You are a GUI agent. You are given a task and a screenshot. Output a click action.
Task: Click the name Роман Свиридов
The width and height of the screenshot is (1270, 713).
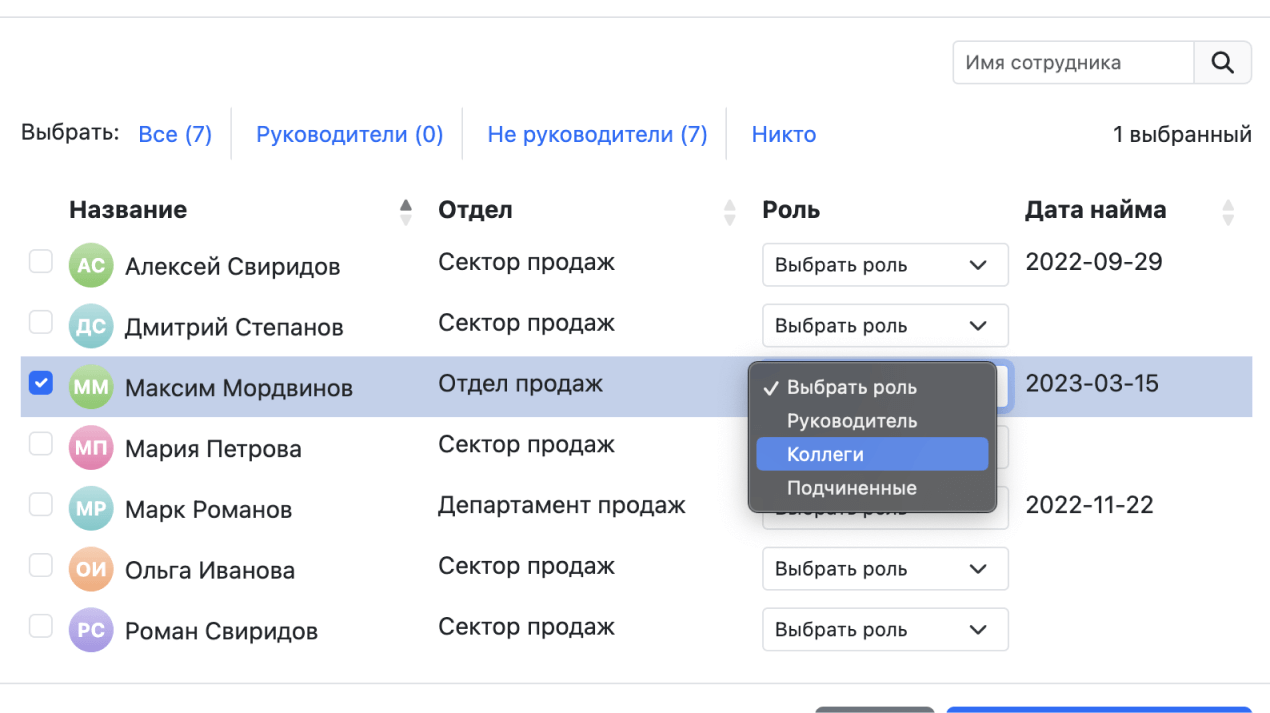221,632
